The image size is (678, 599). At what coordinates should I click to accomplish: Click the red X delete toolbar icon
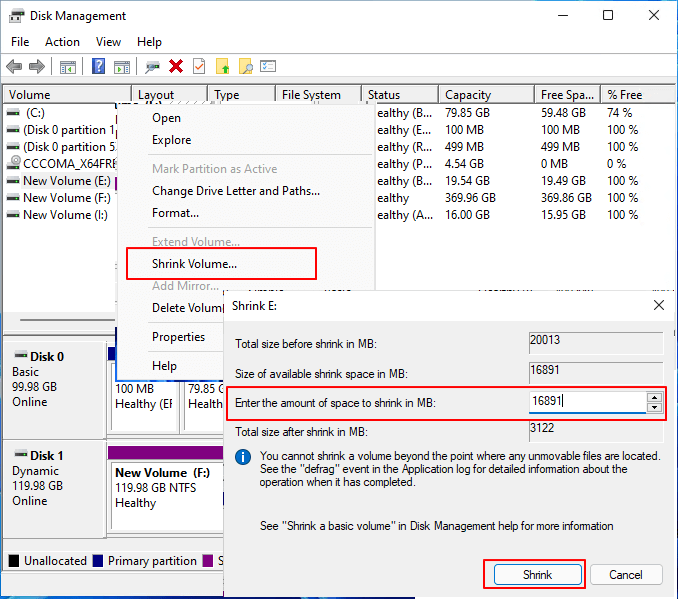[x=176, y=67]
